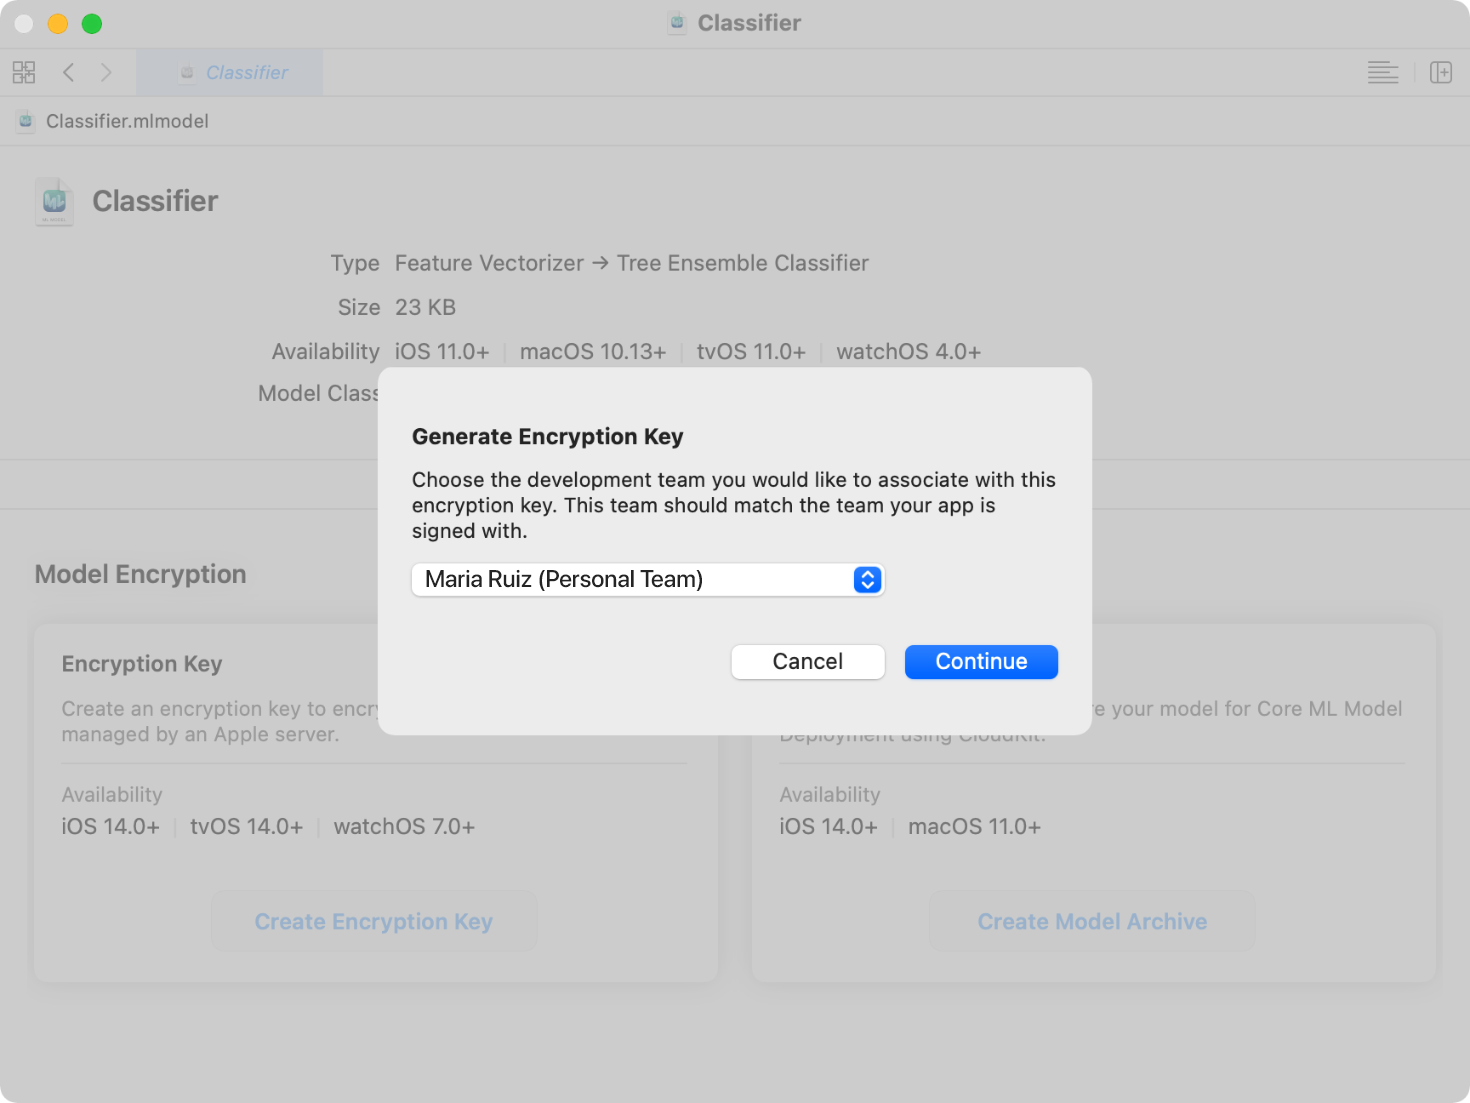Click Classifier.mlmodel in the jump bar

pos(126,120)
